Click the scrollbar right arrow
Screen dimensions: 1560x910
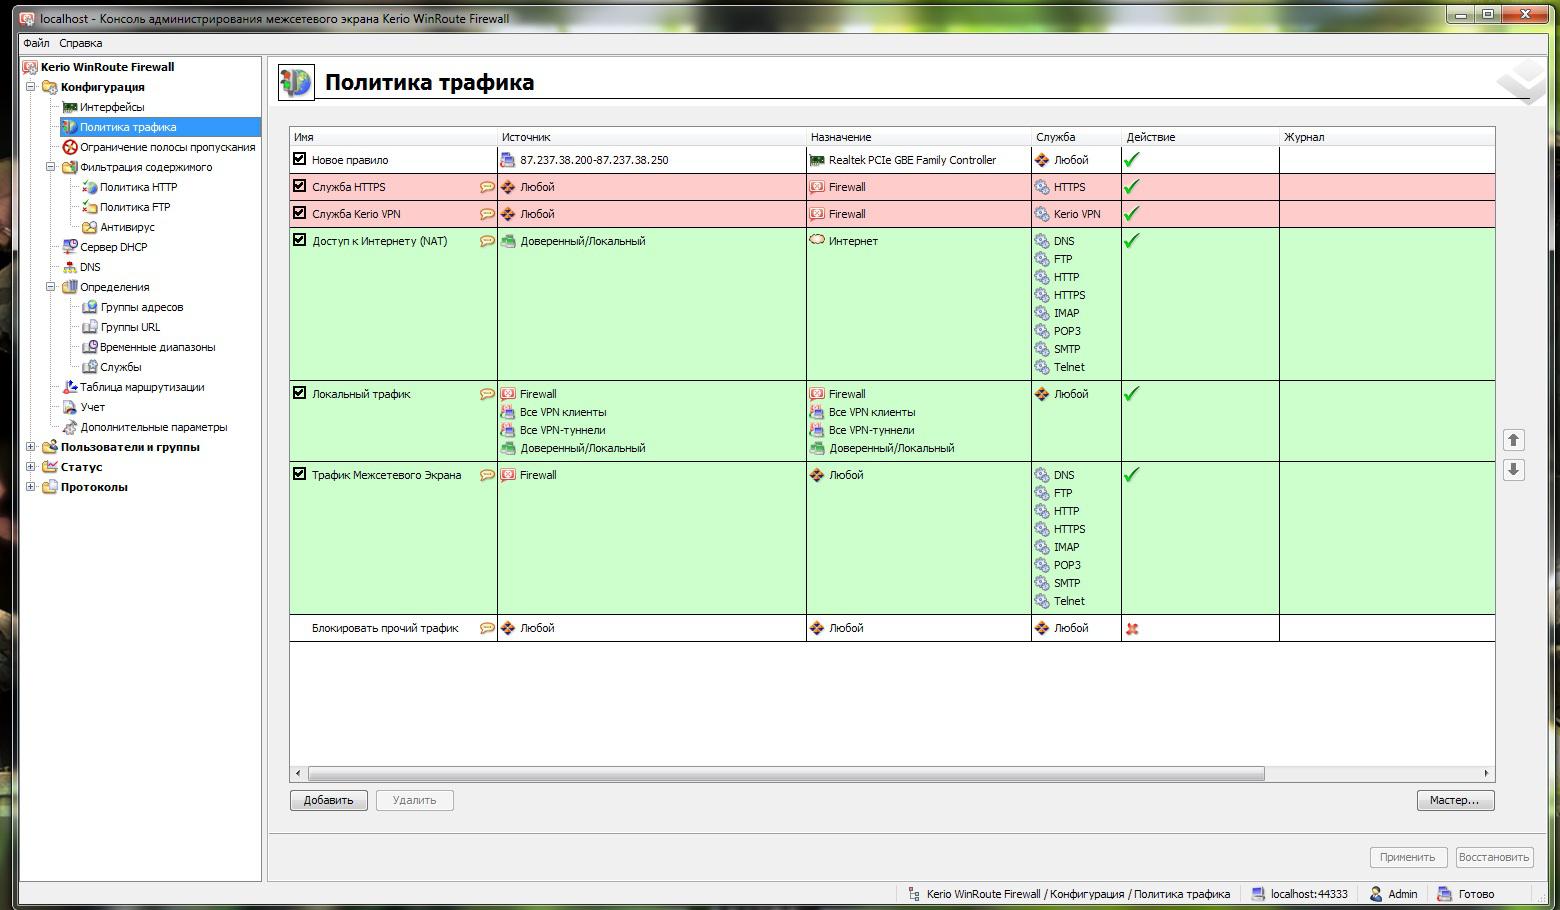[x=1487, y=773]
